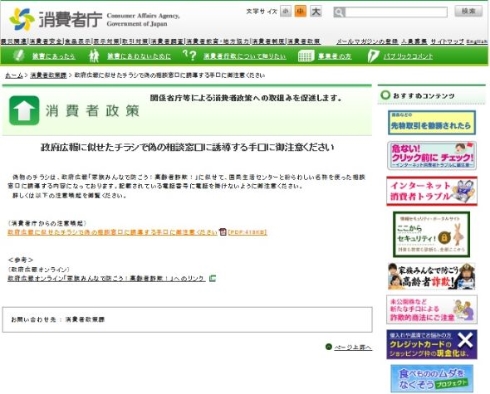Open the サイトマップ link

(447, 41)
